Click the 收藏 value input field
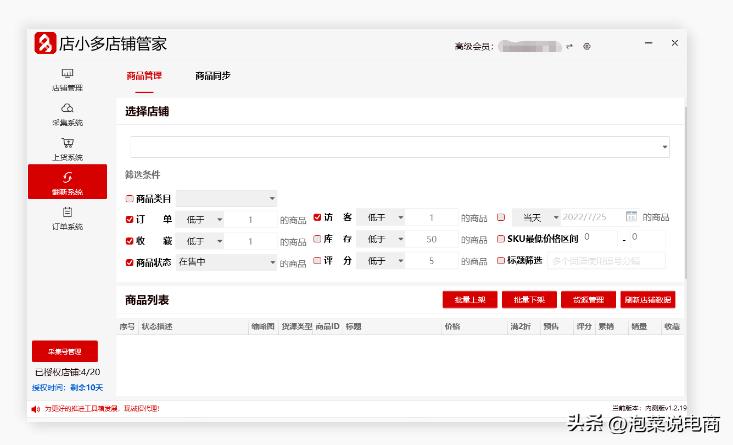The width and height of the screenshot is (733, 445). 251,241
